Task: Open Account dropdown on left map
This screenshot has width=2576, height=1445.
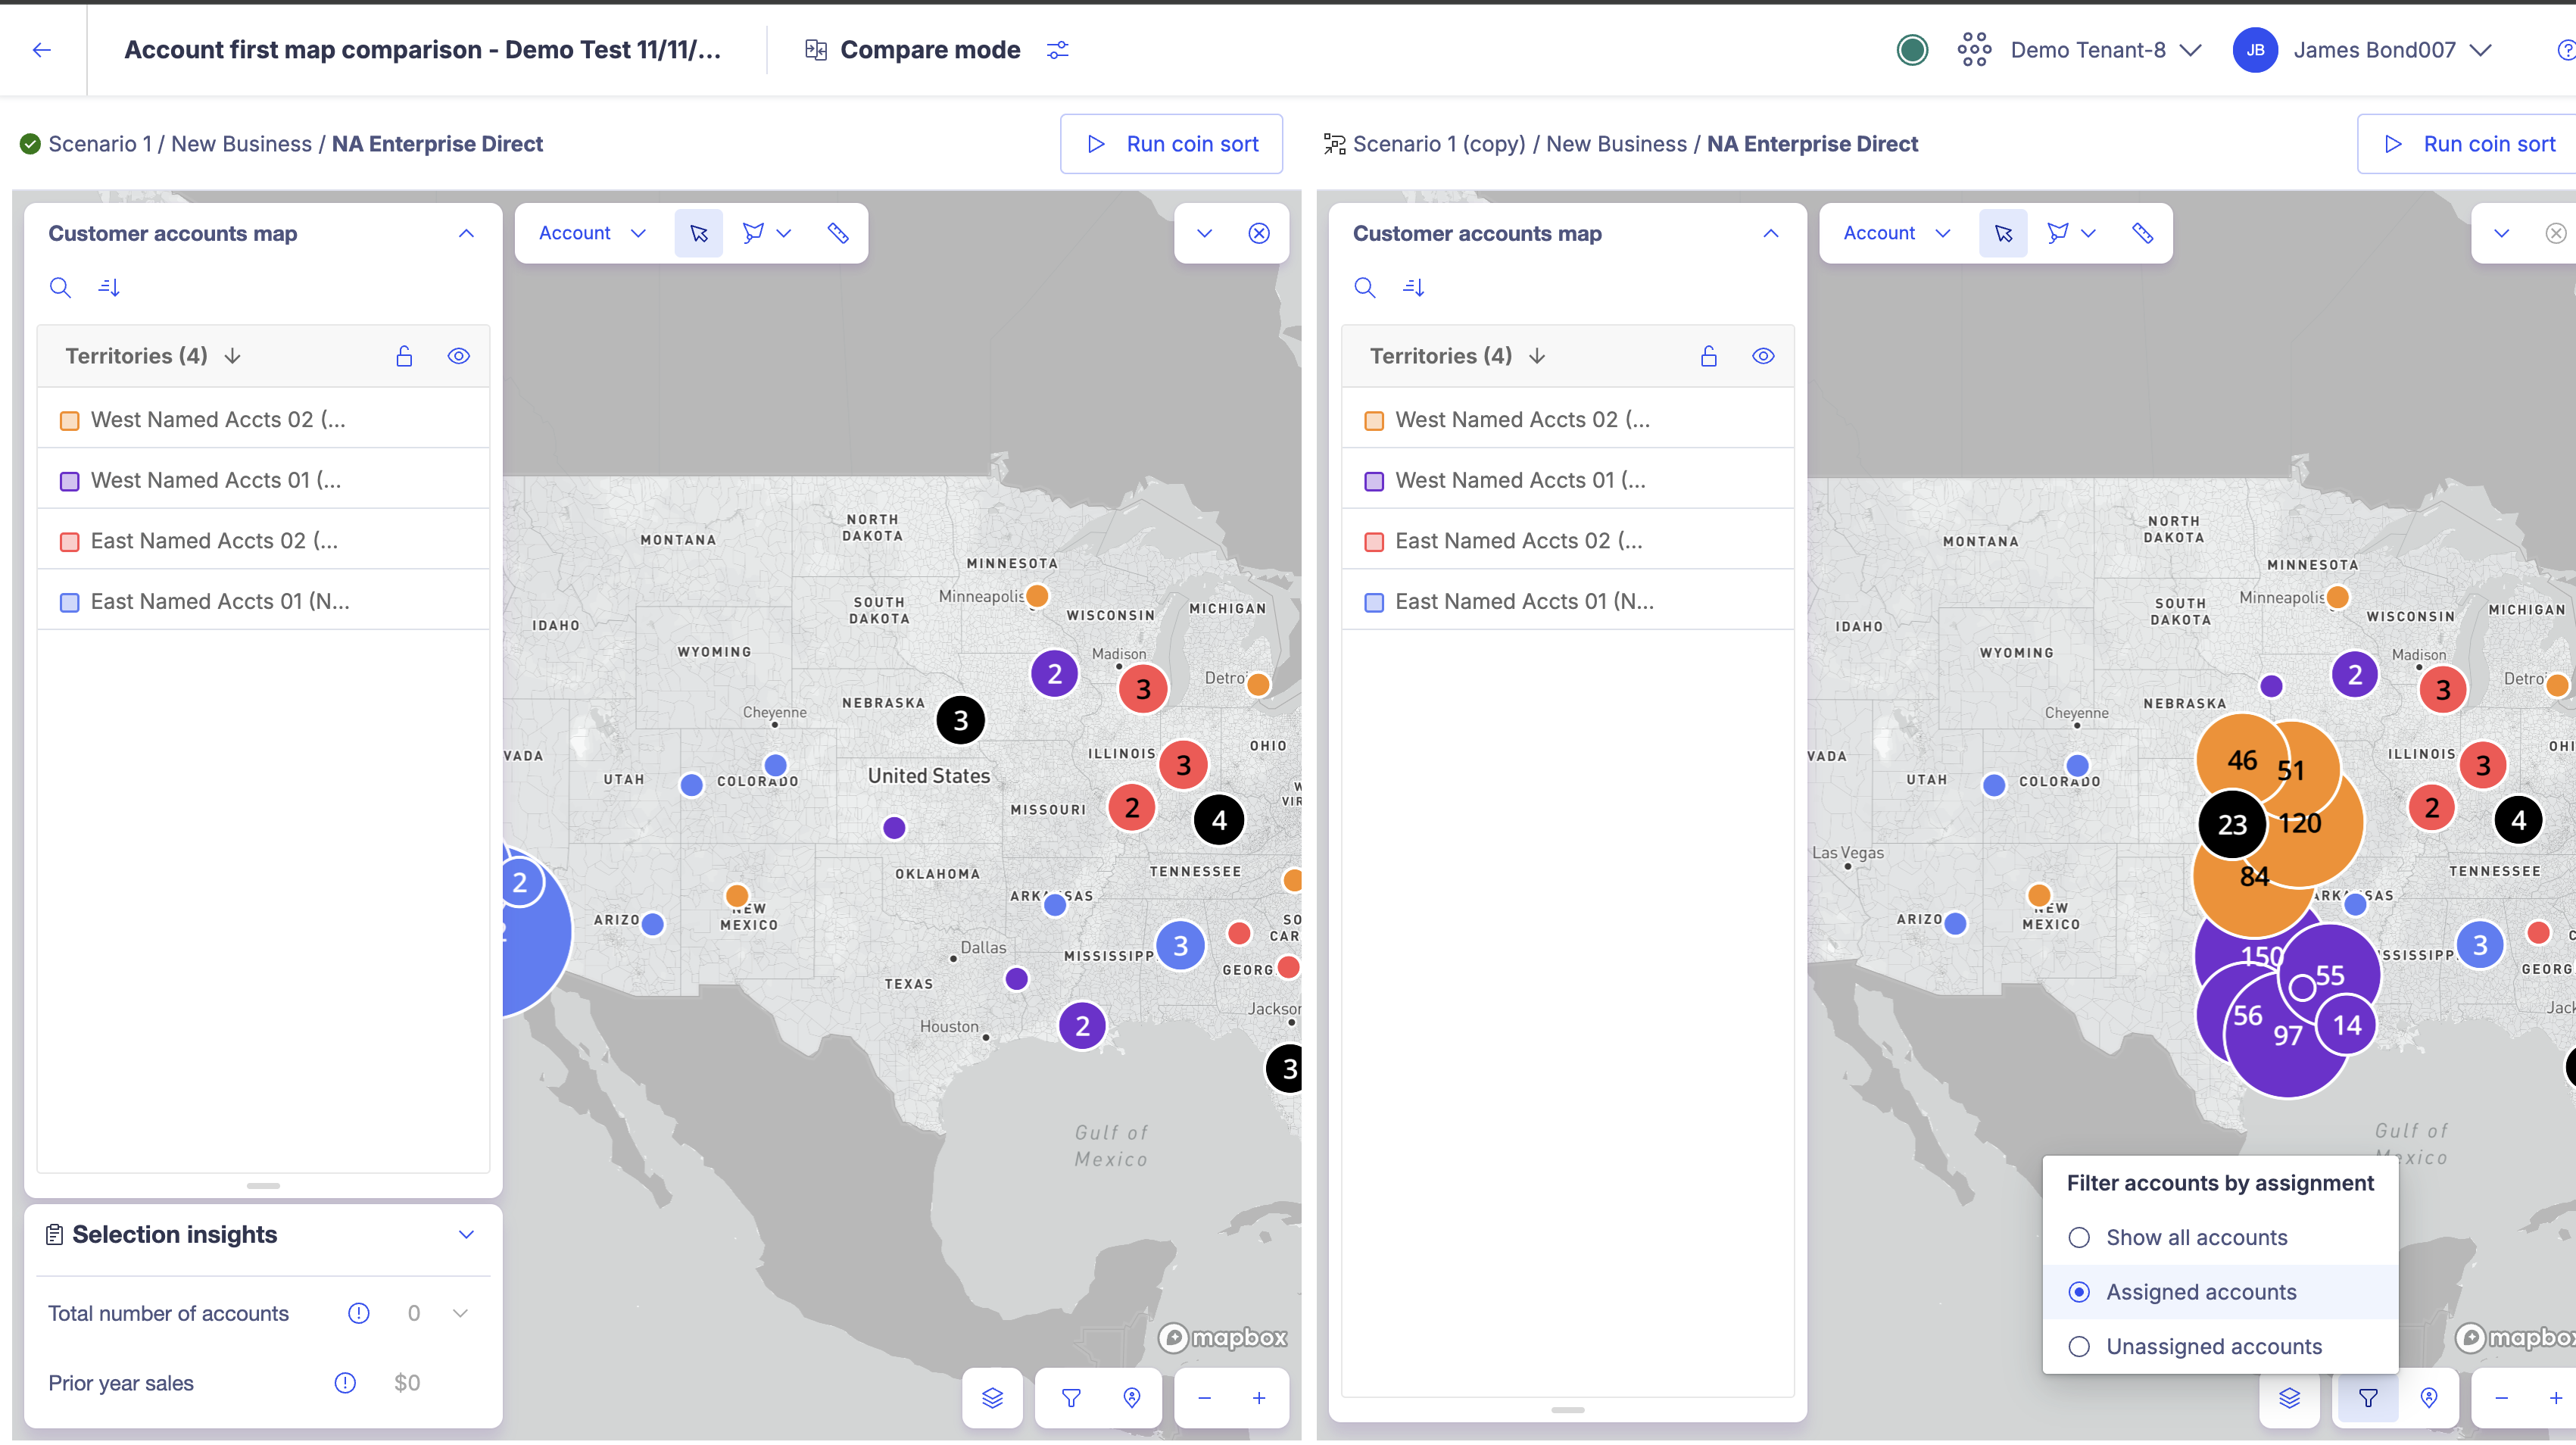Action: tap(592, 233)
